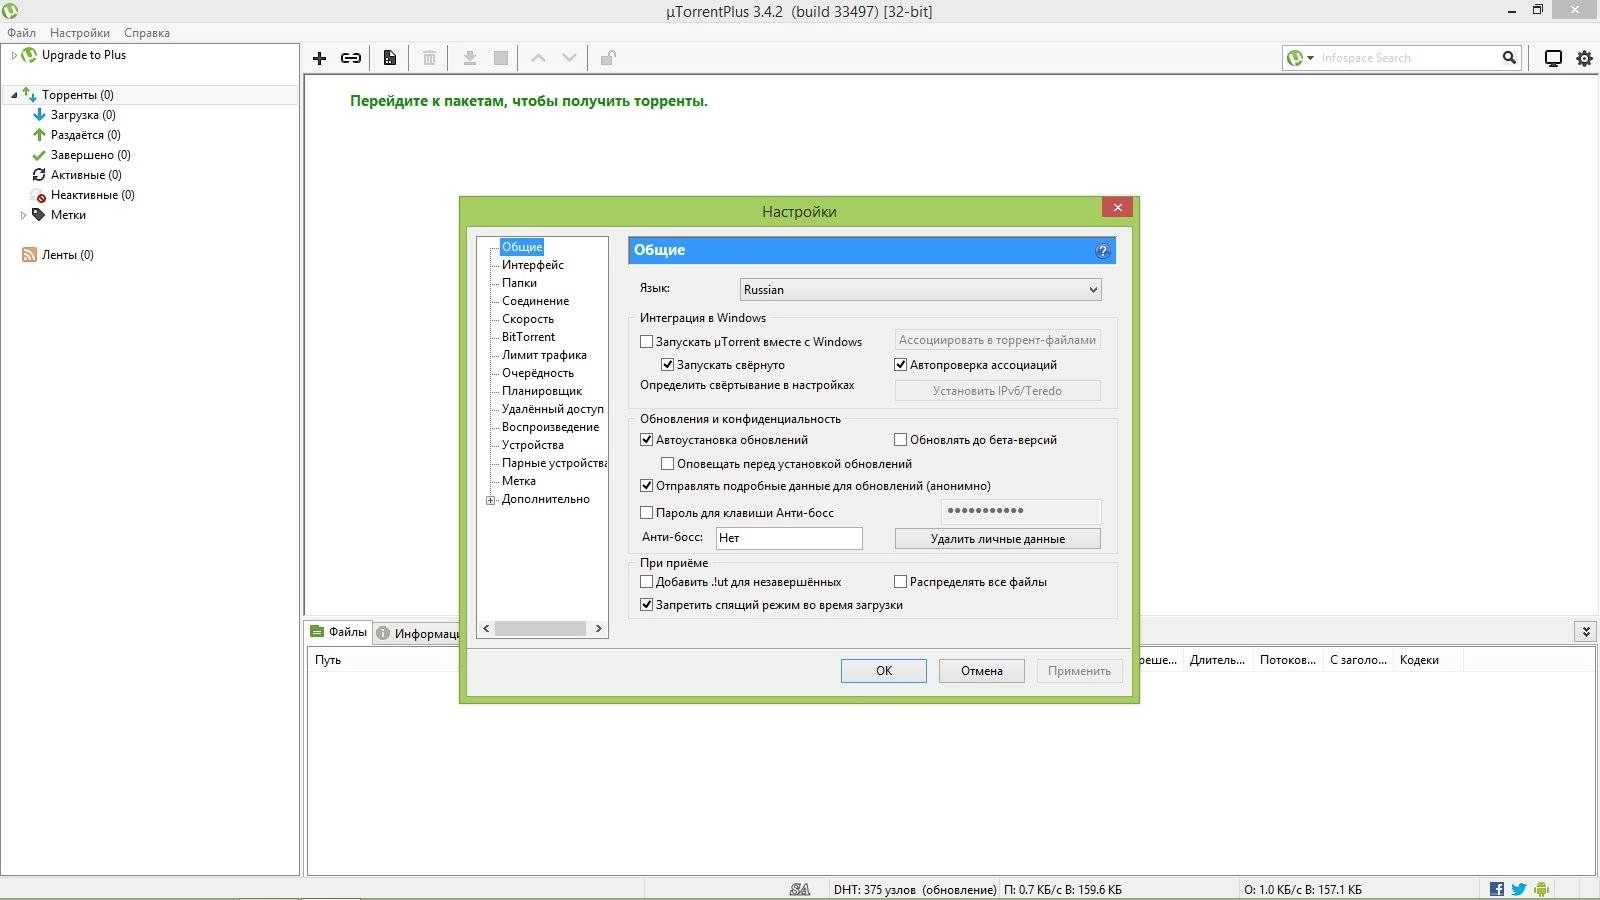Click the Twitter icon in status bar
This screenshot has height=900, width=1600.
[1519, 889]
